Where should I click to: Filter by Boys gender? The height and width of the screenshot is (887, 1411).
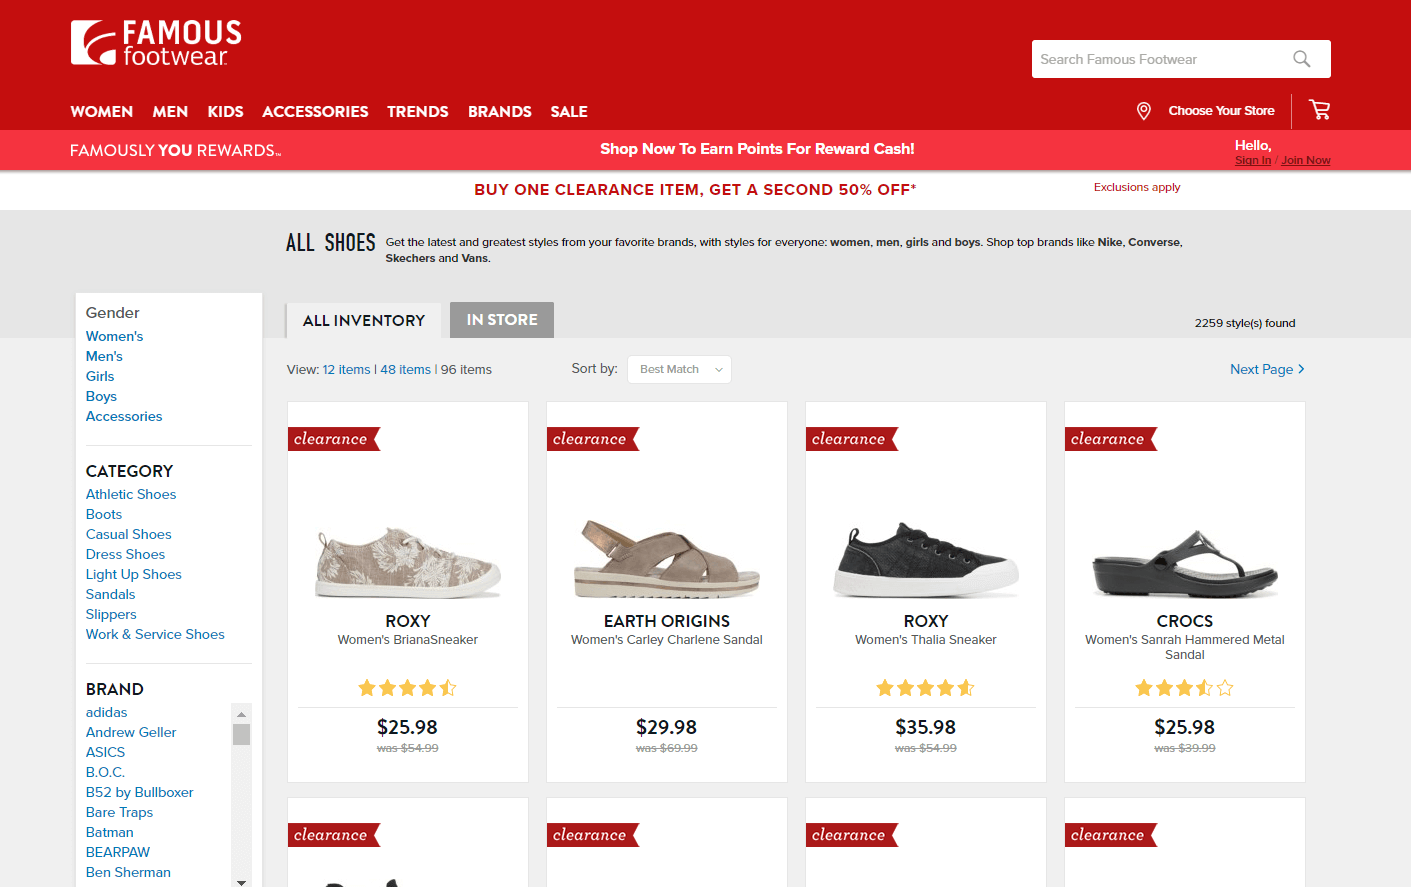(x=101, y=396)
